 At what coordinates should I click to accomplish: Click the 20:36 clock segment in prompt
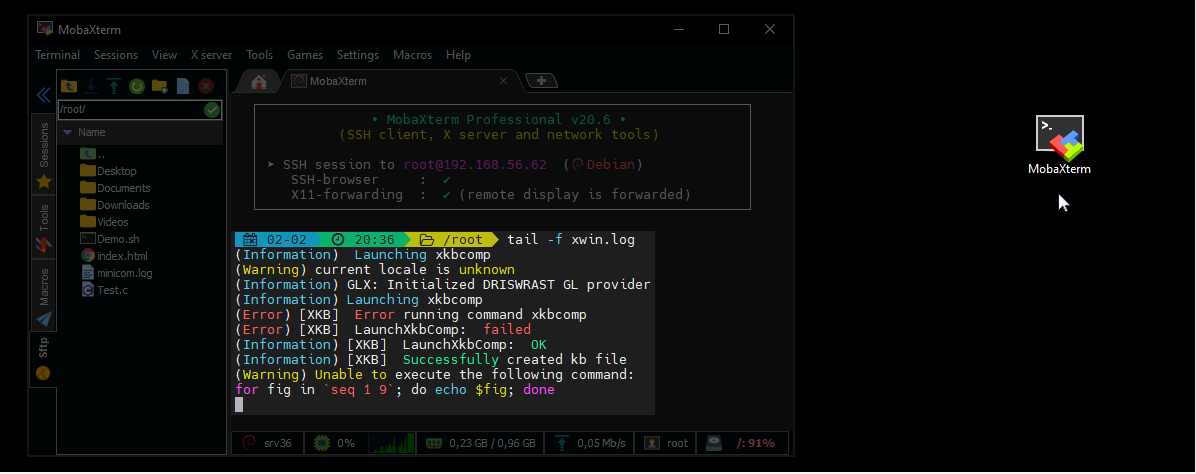pos(363,240)
